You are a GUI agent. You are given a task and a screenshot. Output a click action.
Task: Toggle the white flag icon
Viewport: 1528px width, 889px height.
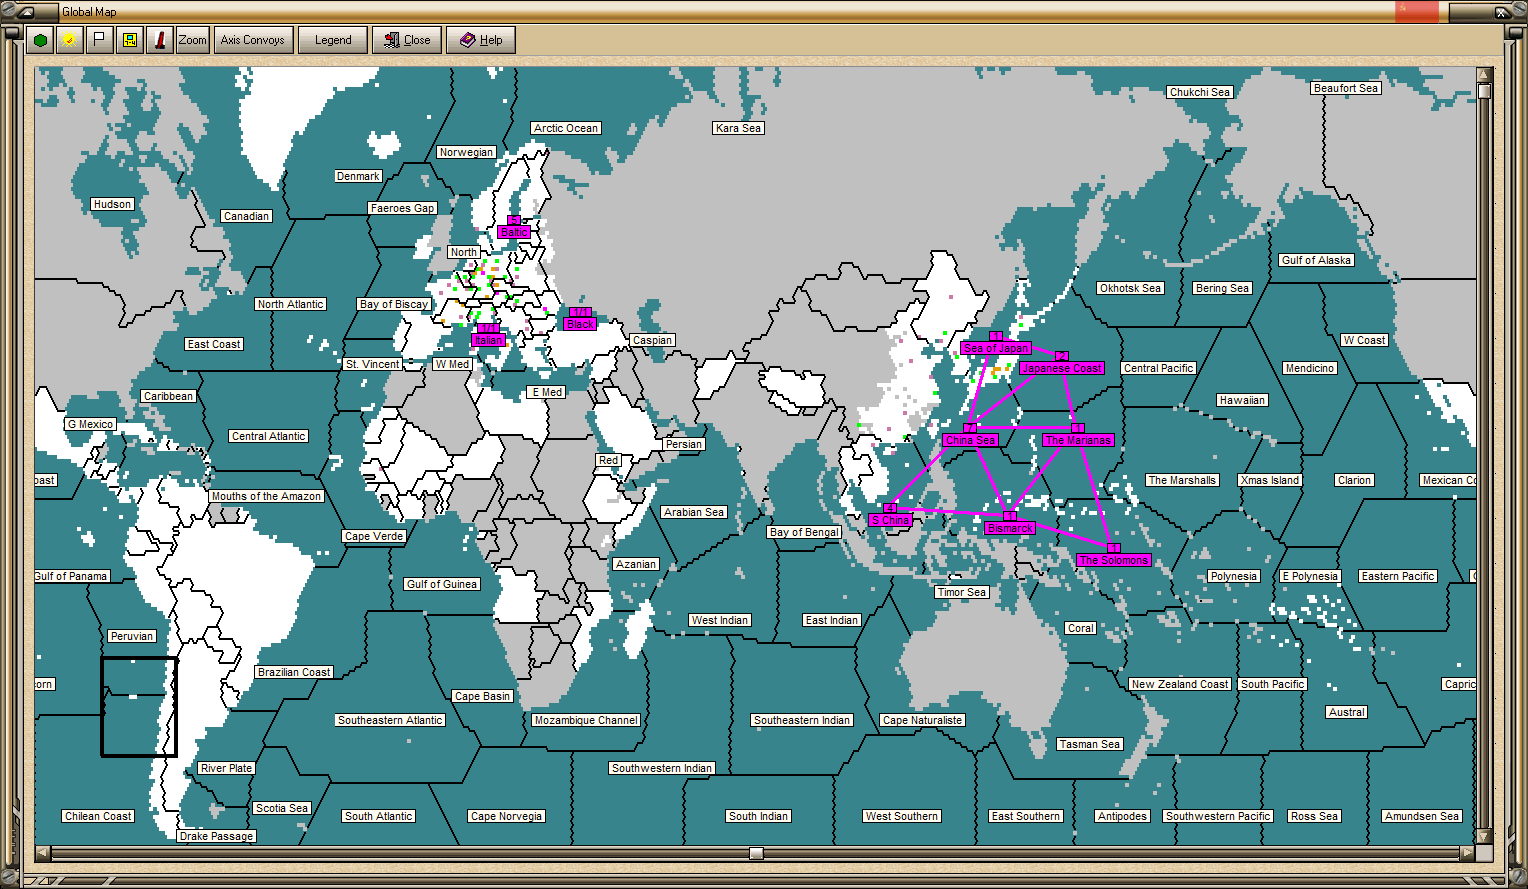(99, 40)
